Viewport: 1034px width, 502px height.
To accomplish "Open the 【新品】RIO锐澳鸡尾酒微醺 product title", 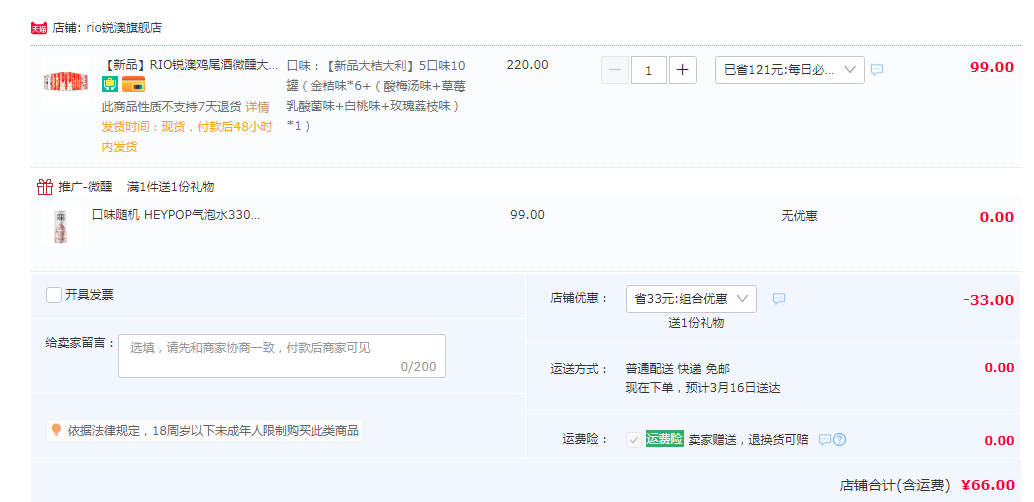I will (x=190, y=65).
